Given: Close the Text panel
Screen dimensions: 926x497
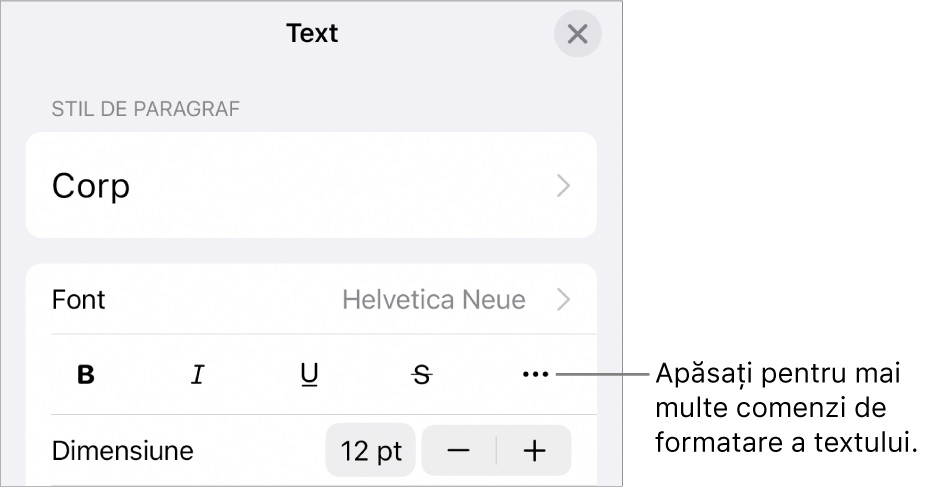Looking at the screenshot, I should 577,34.
